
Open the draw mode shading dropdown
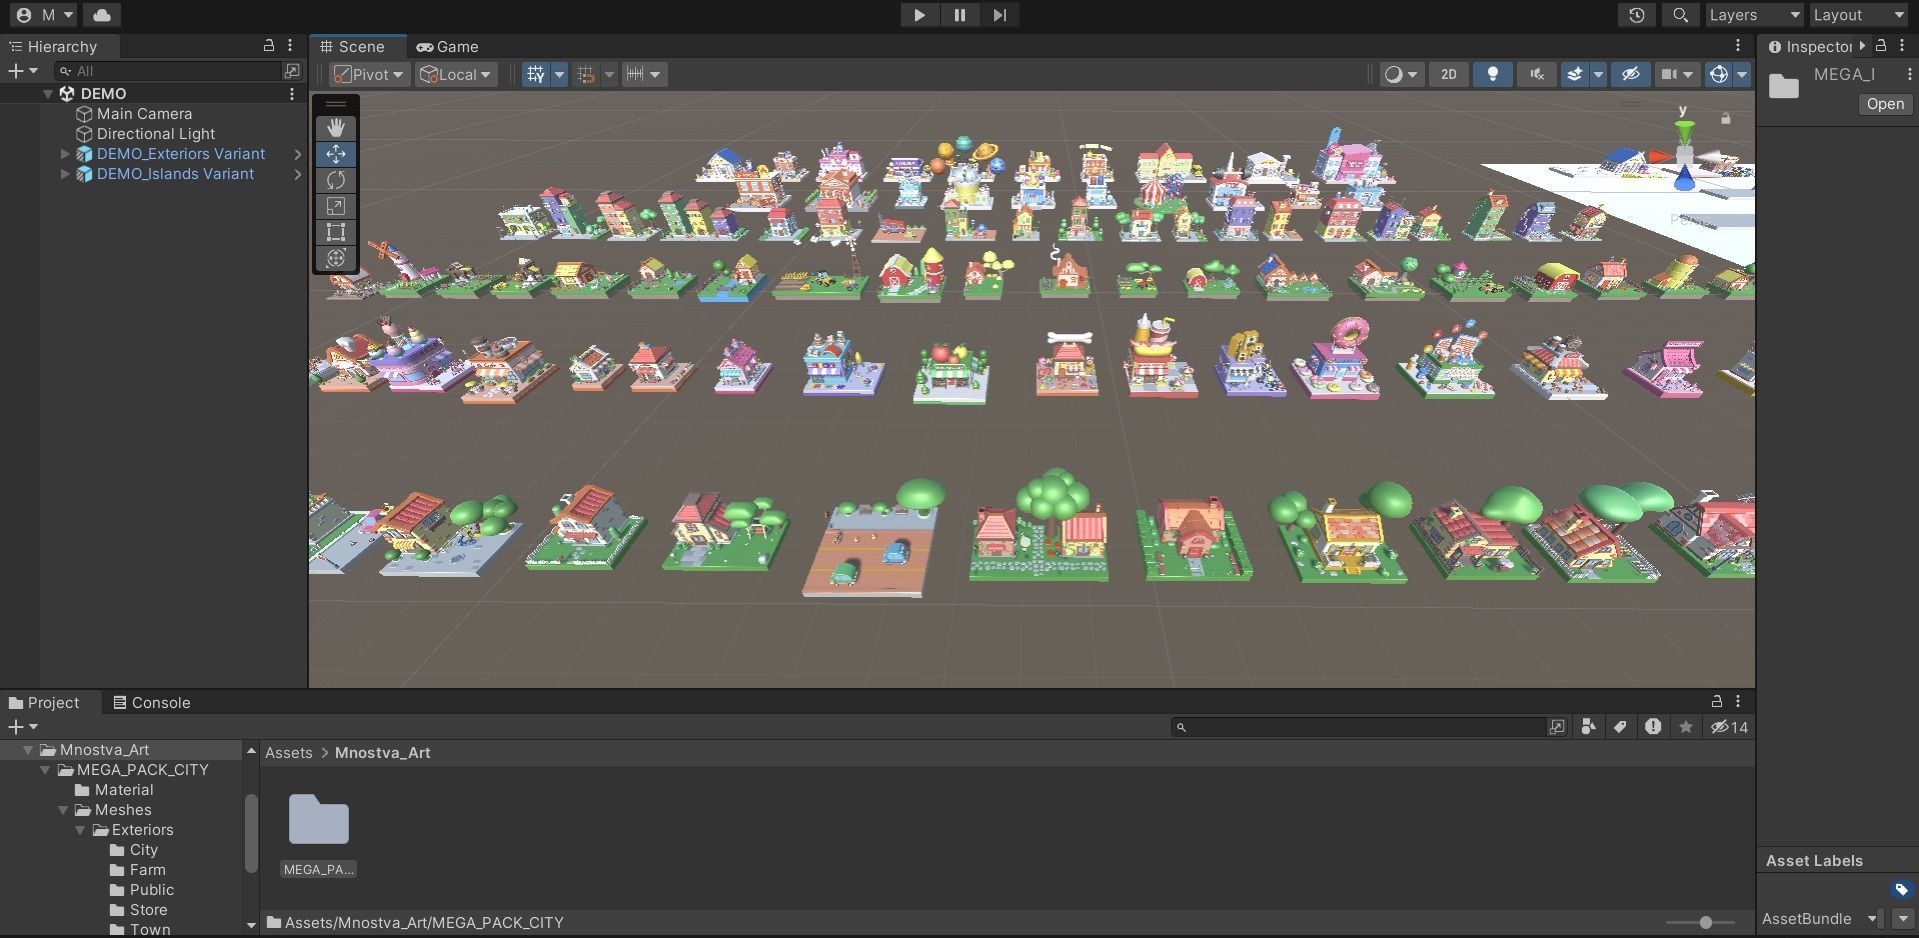click(1401, 74)
